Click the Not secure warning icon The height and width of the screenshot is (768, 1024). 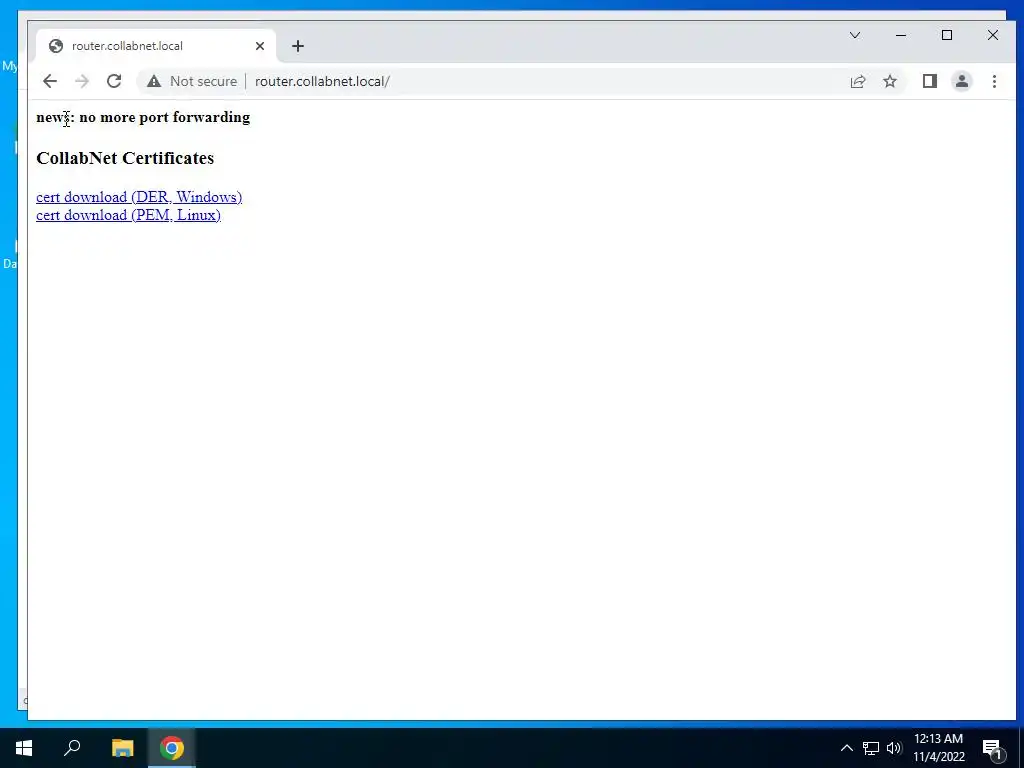(153, 81)
